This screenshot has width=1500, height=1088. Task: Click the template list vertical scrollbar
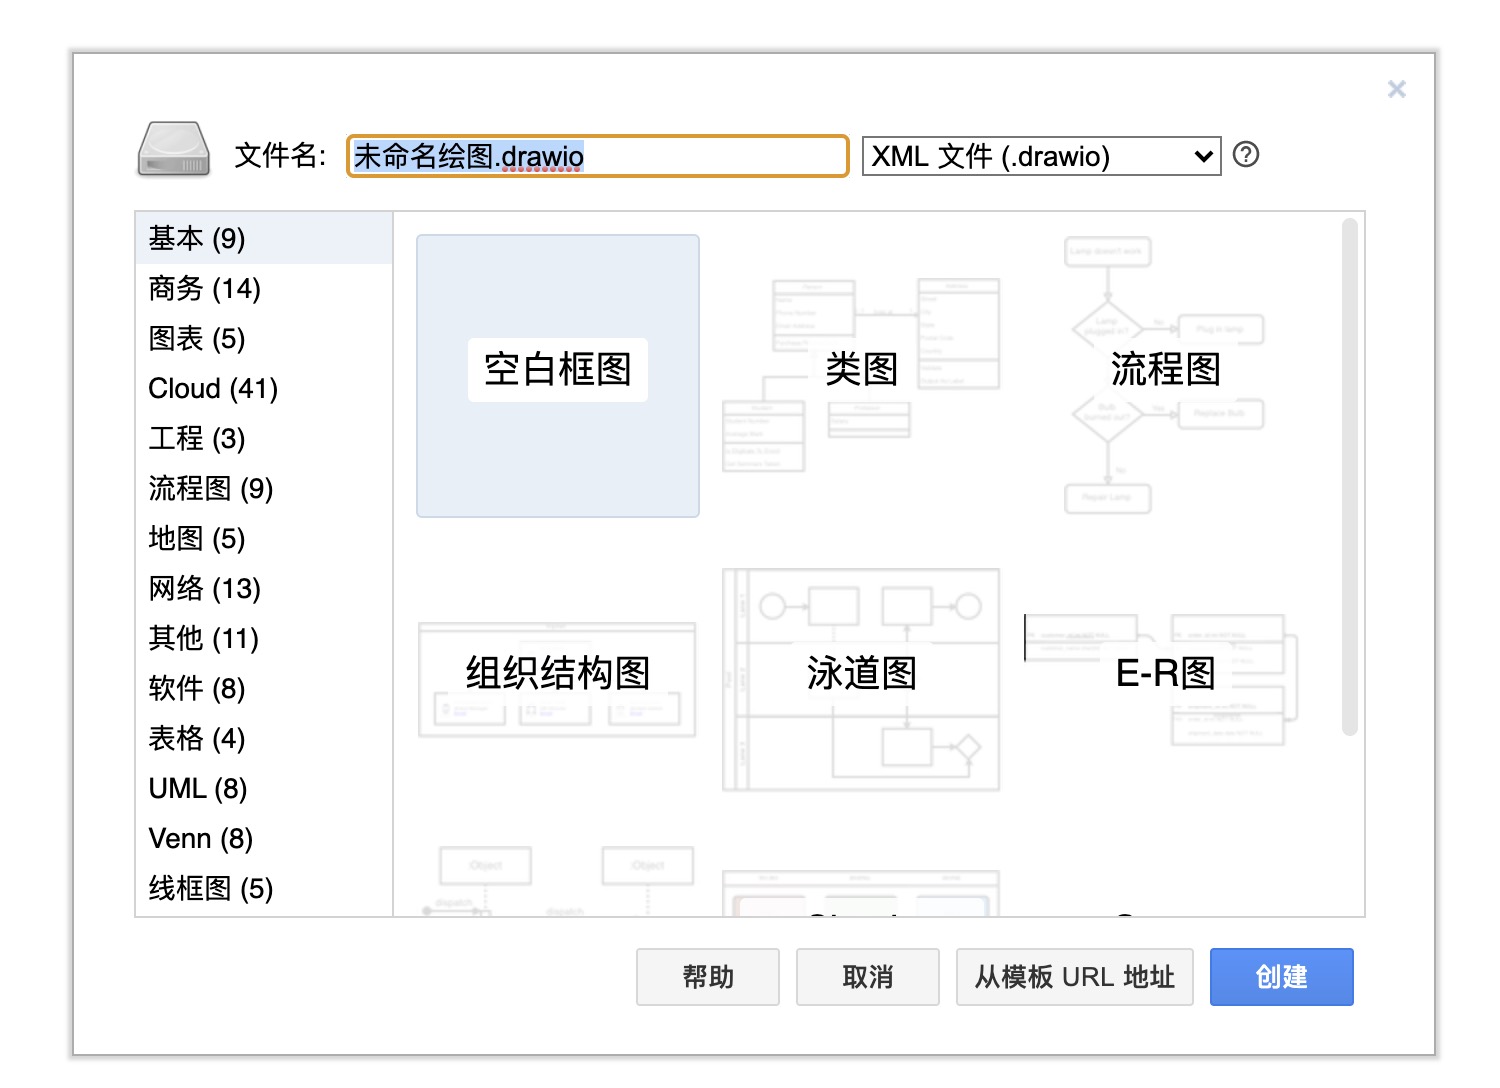[x=1350, y=477]
